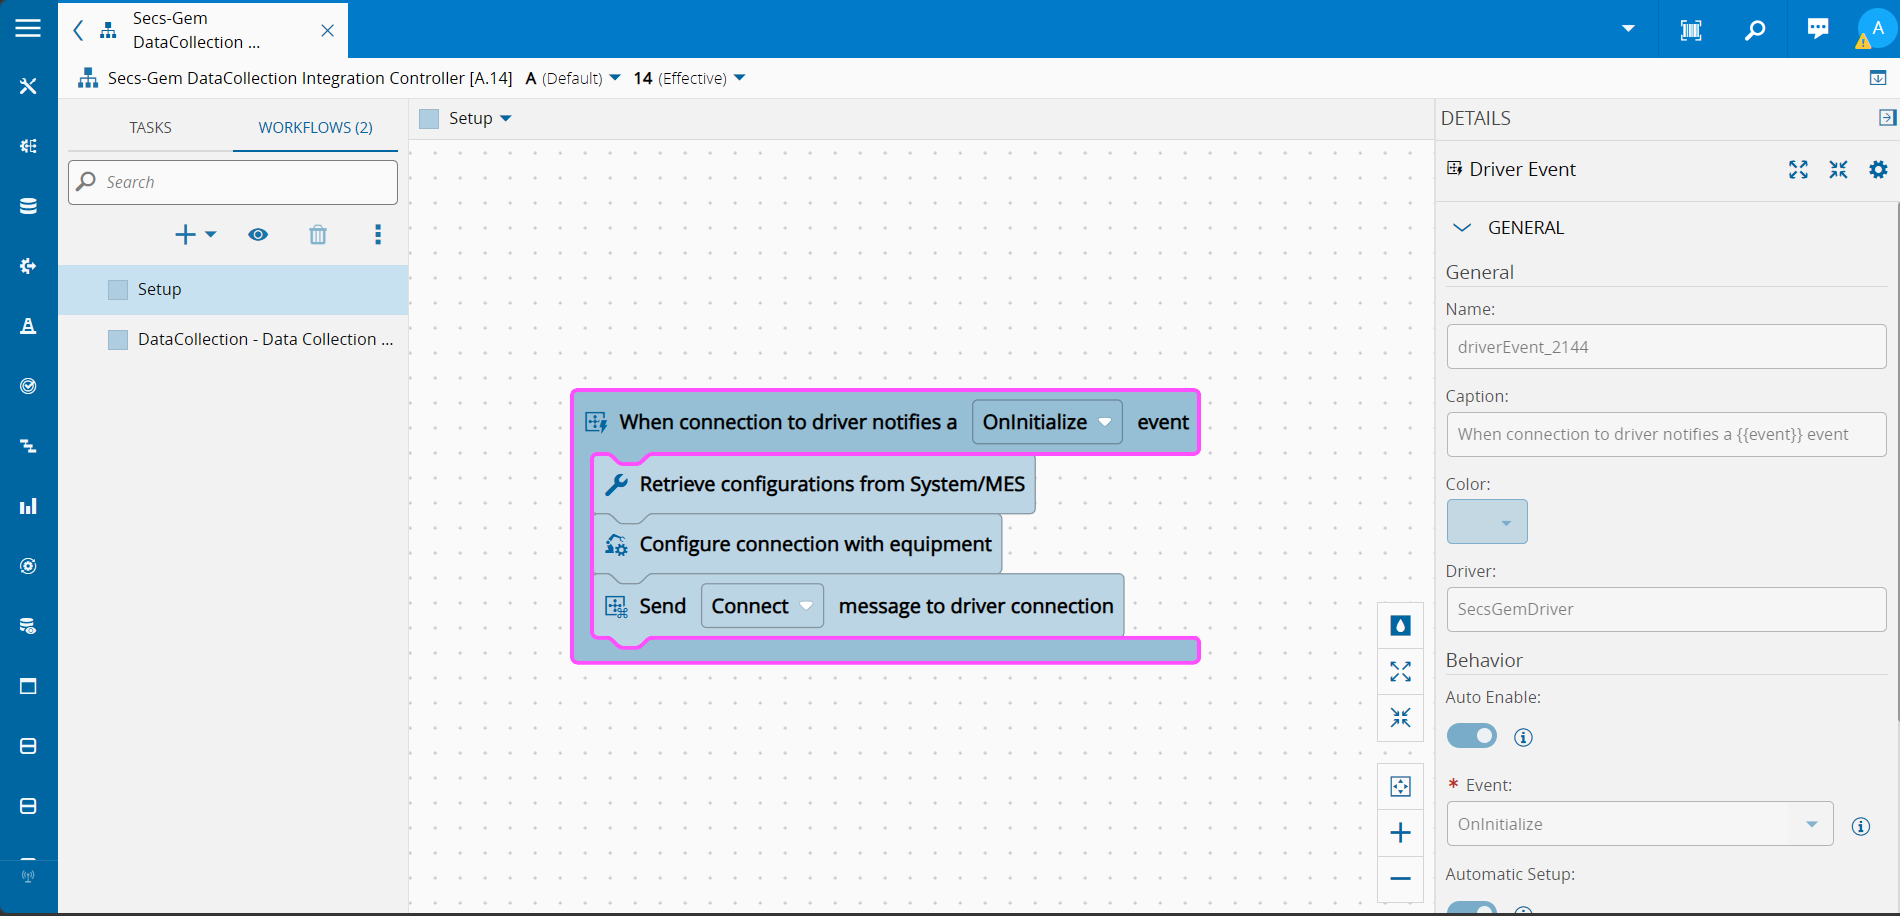Open the OnInitialize dropdown in event block

pos(1047,422)
